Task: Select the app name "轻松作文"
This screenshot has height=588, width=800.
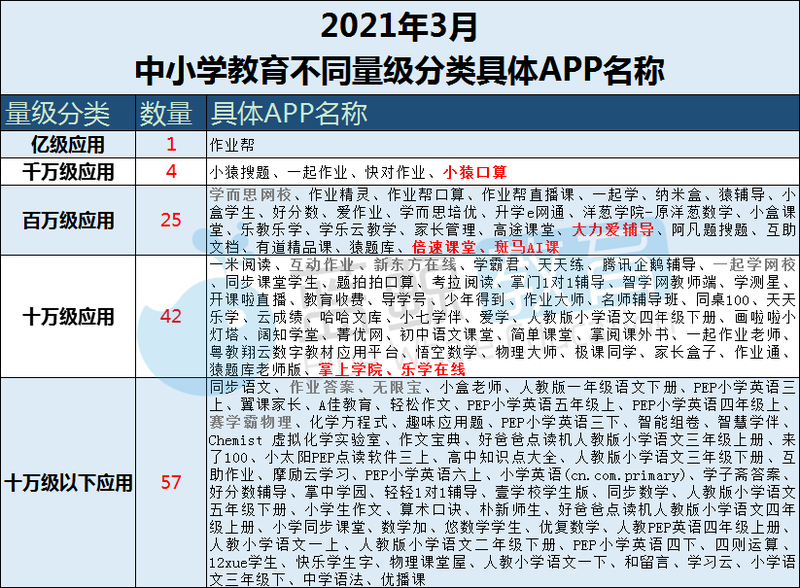Action: coord(420,405)
